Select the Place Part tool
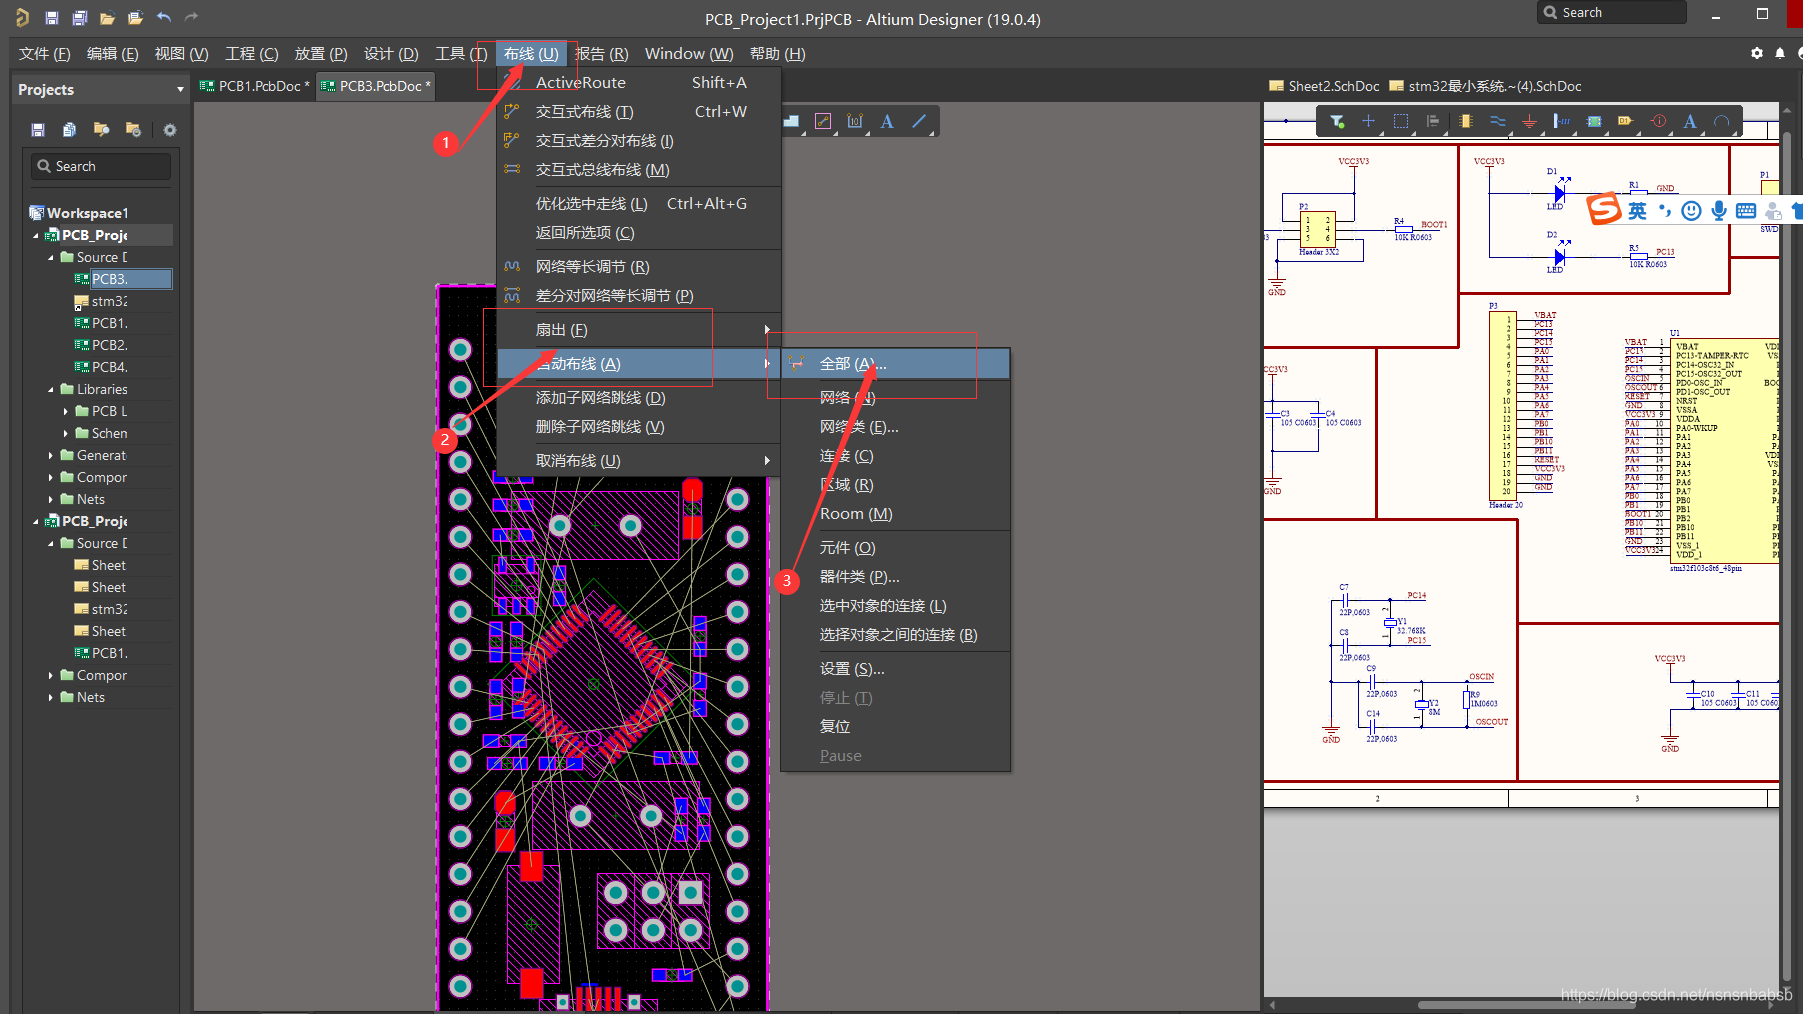Viewport: 1803px width, 1014px height. tap(1466, 121)
